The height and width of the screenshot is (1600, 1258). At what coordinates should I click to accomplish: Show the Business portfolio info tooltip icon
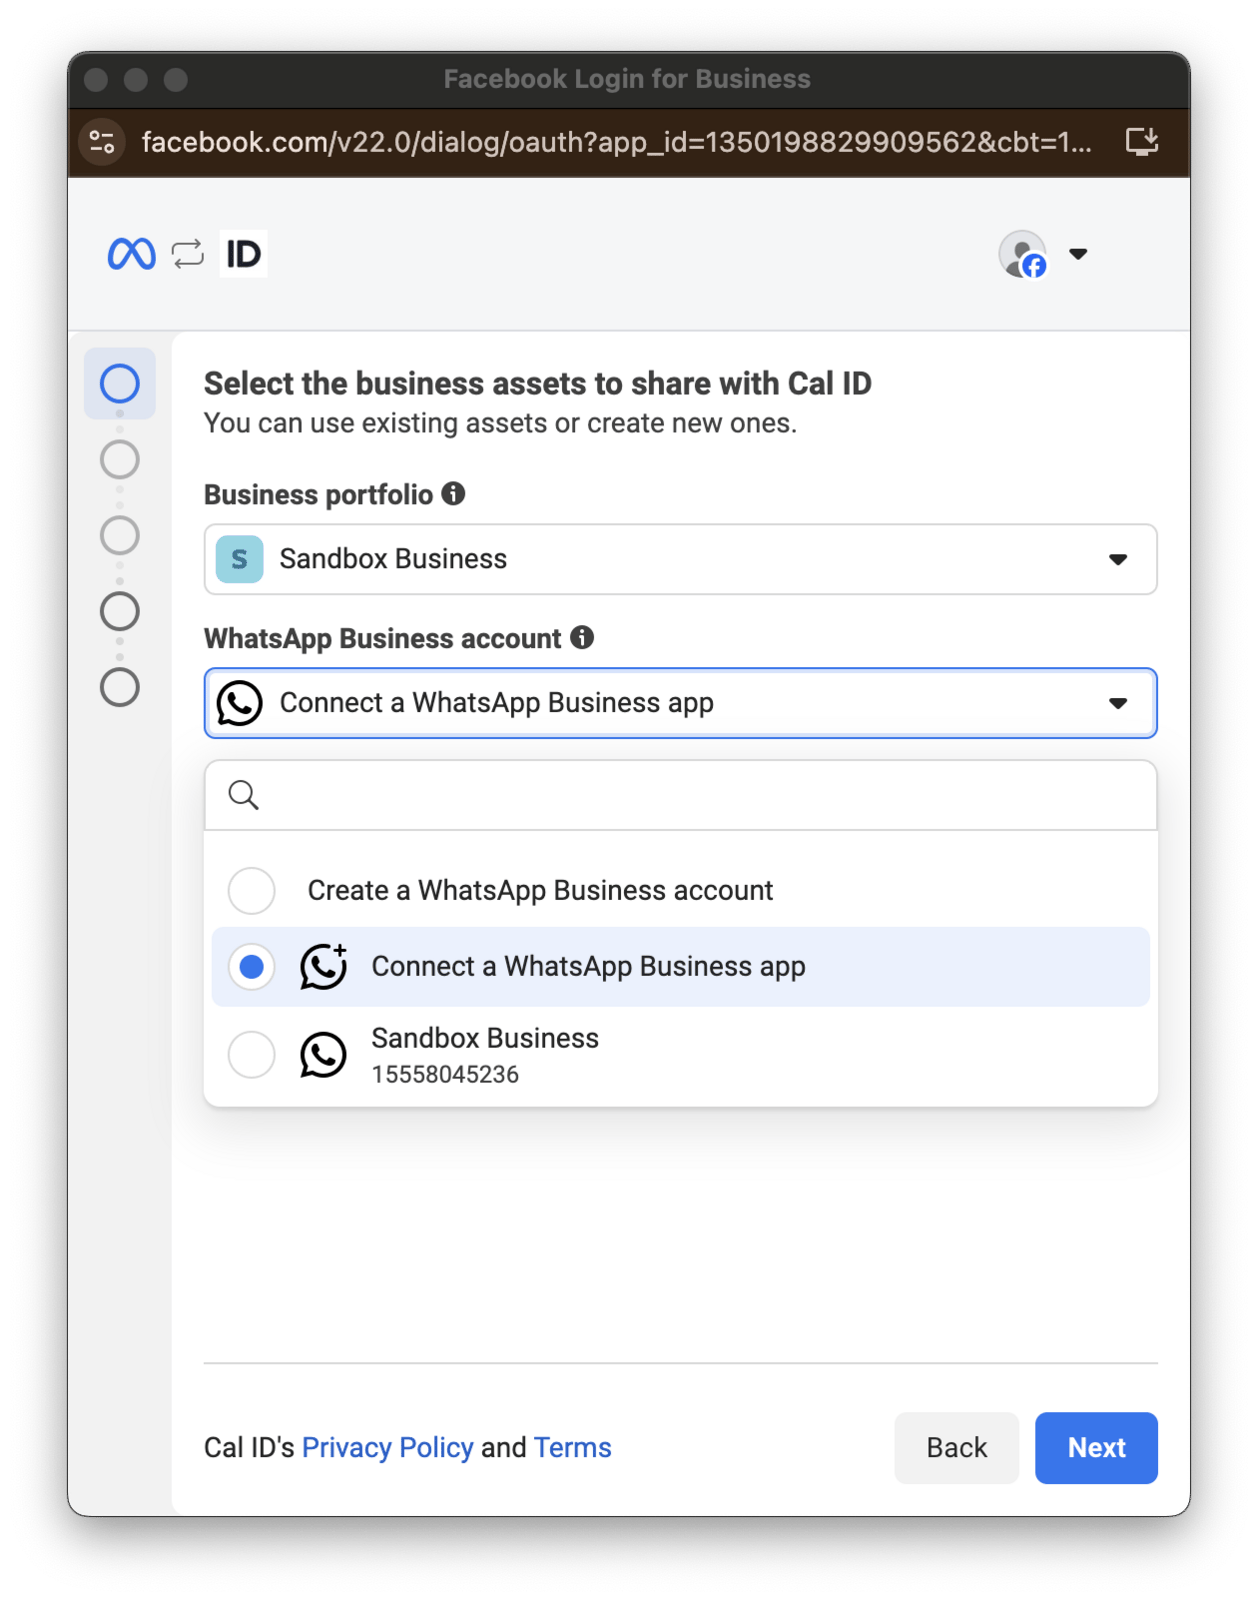click(454, 493)
